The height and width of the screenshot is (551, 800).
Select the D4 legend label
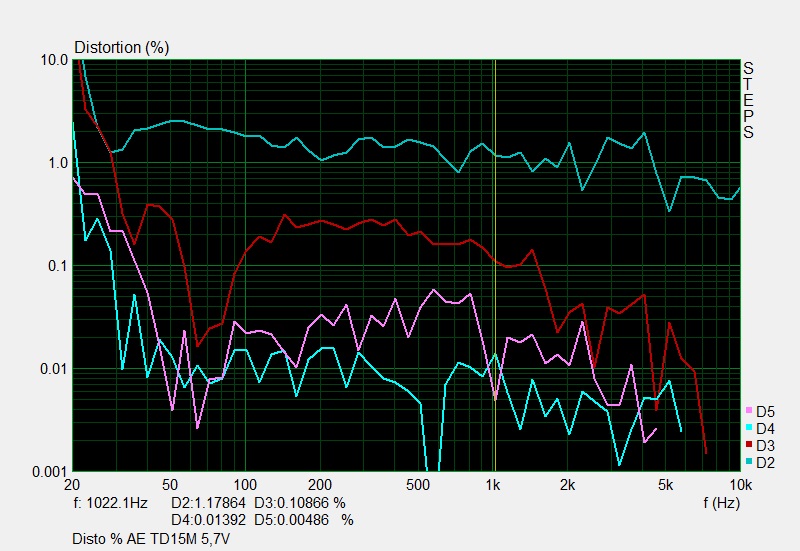tap(765, 429)
